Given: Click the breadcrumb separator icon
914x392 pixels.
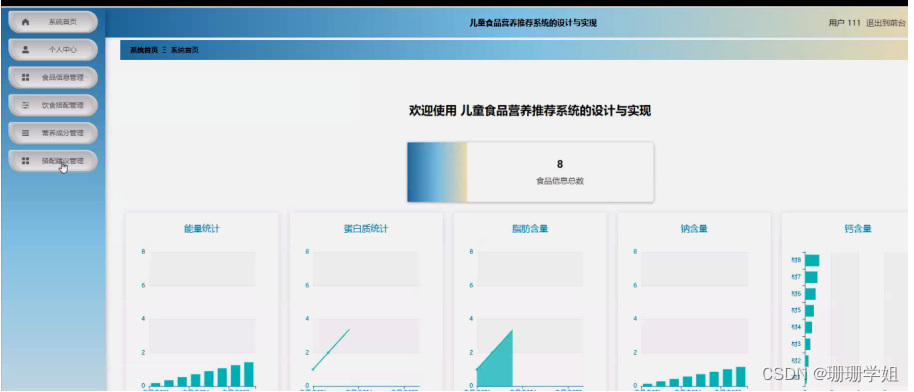Looking at the screenshot, I should pyautogui.click(x=164, y=50).
